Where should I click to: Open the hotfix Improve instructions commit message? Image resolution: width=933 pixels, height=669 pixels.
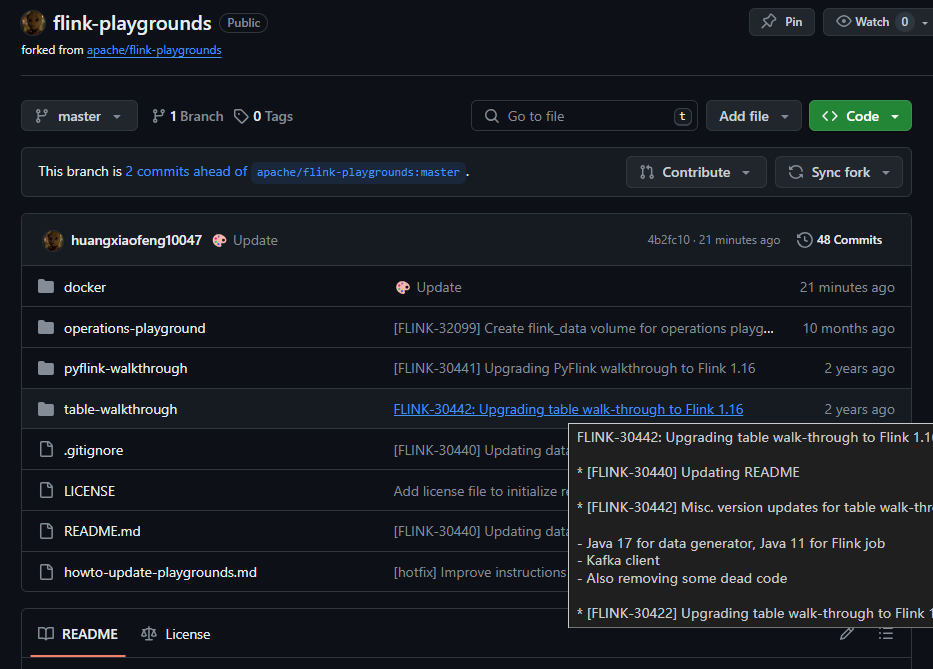tap(481, 573)
